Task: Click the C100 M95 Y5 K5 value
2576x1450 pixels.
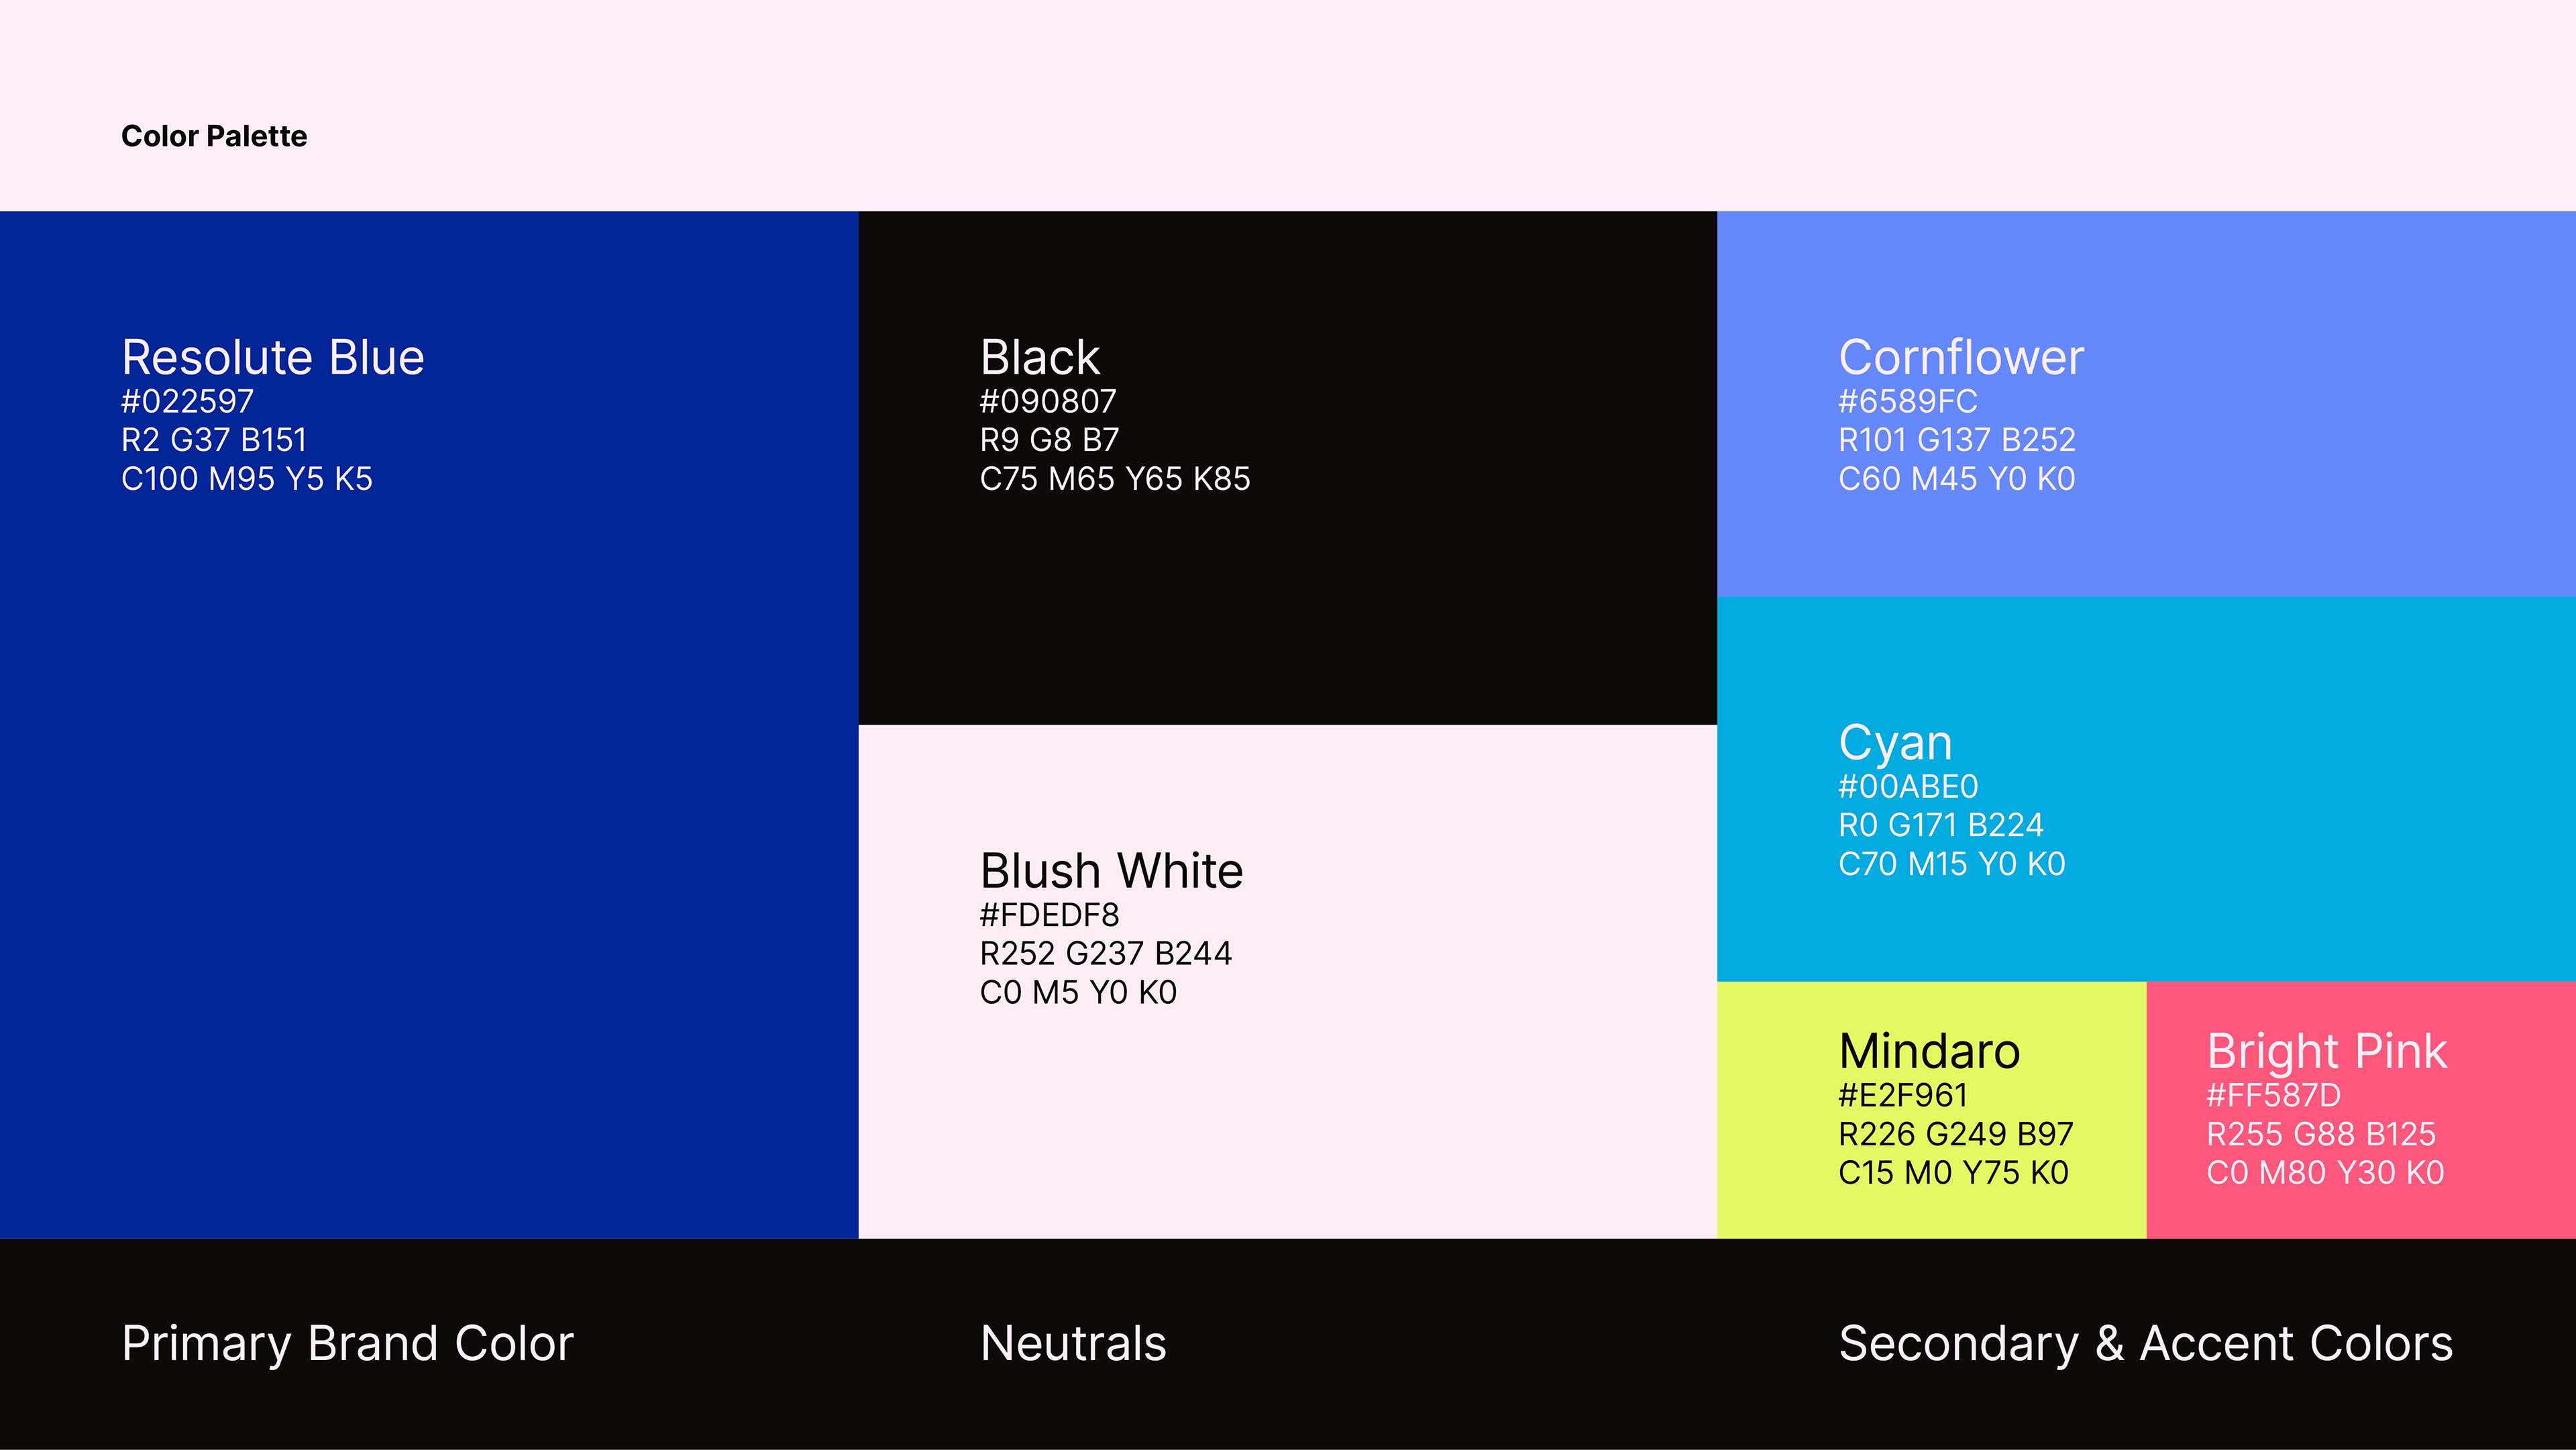Action: coord(247,479)
